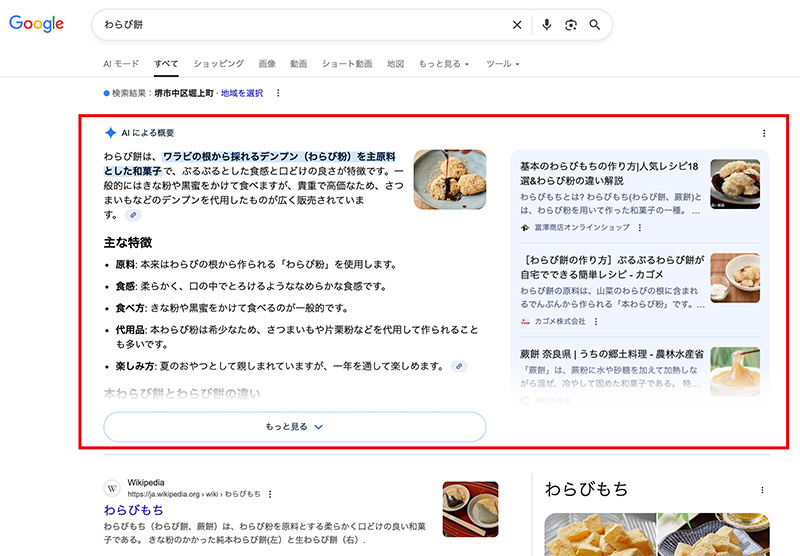The width and height of the screenshot is (800, 556).
Task: Clear the search box with the X icon
Action: click(517, 24)
